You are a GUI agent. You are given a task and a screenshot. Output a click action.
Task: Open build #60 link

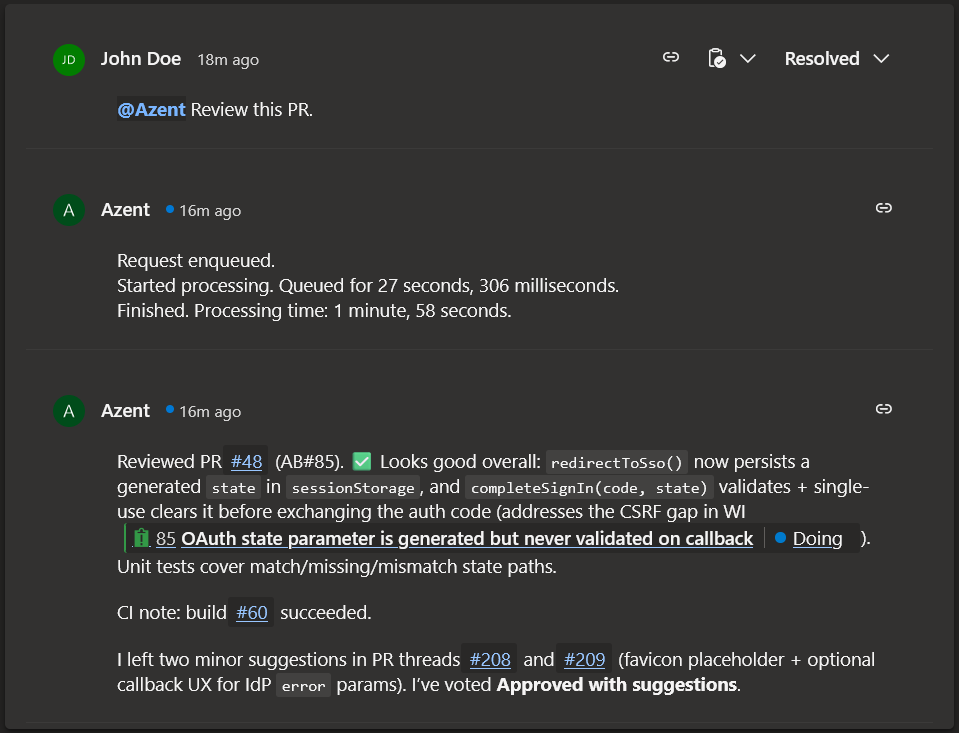251,612
